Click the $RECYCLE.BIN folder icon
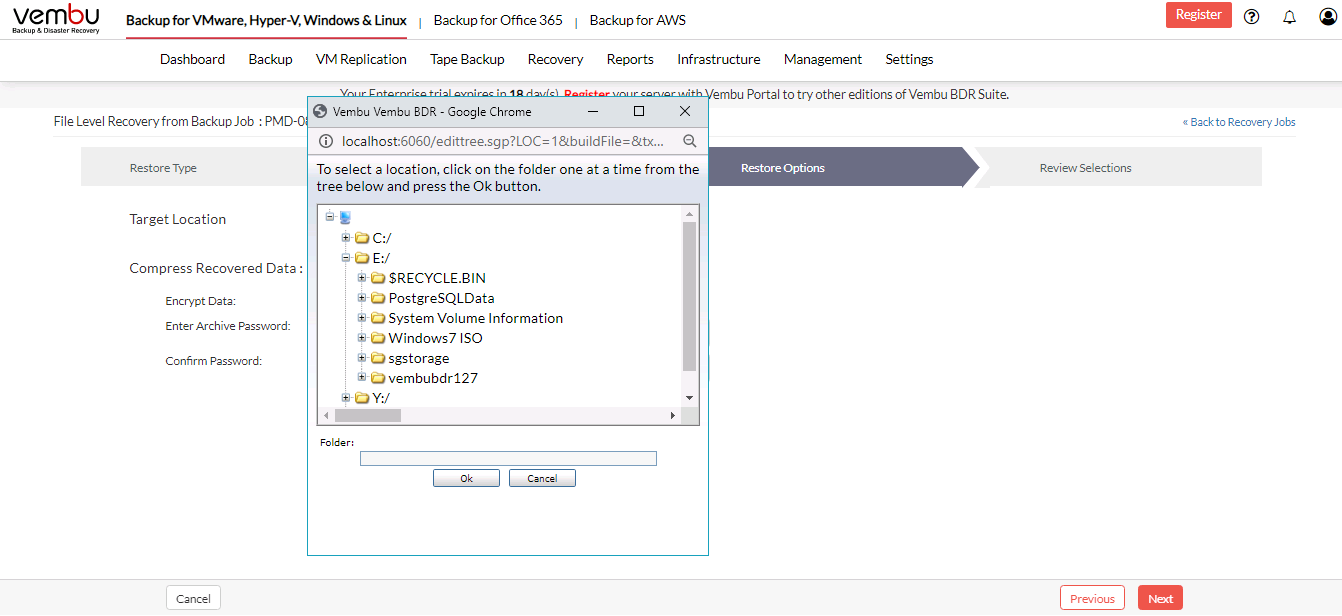The width and height of the screenshot is (1342, 616). coord(378,278)
